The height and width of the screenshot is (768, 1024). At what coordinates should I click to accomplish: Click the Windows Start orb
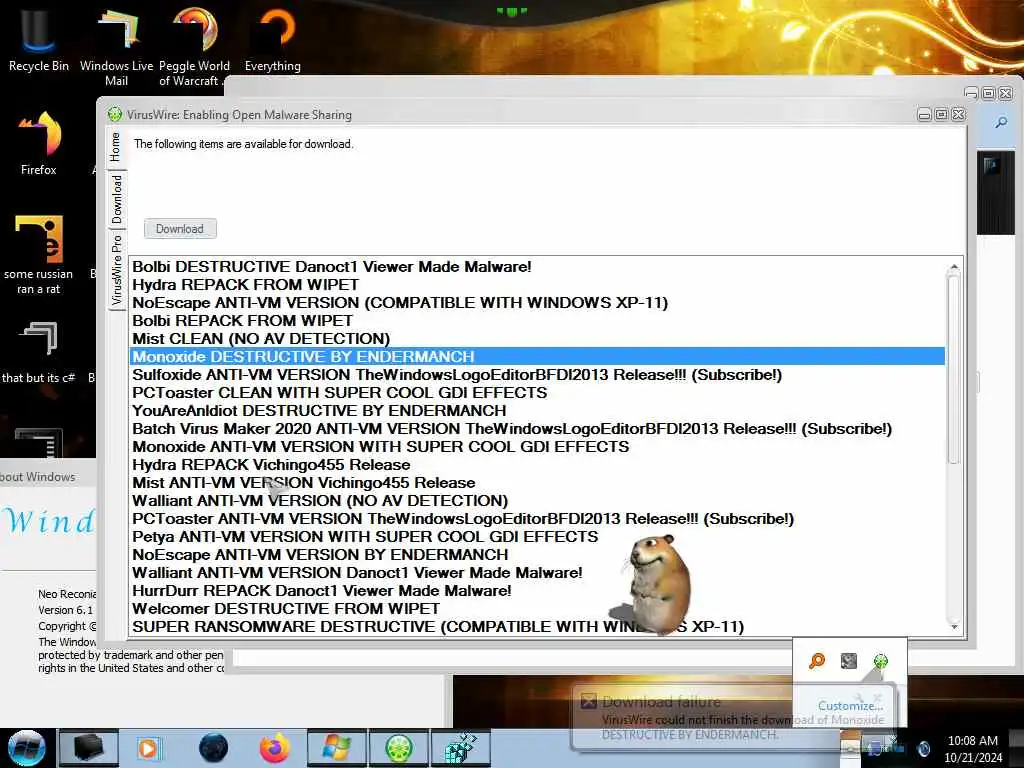[27, 748]
